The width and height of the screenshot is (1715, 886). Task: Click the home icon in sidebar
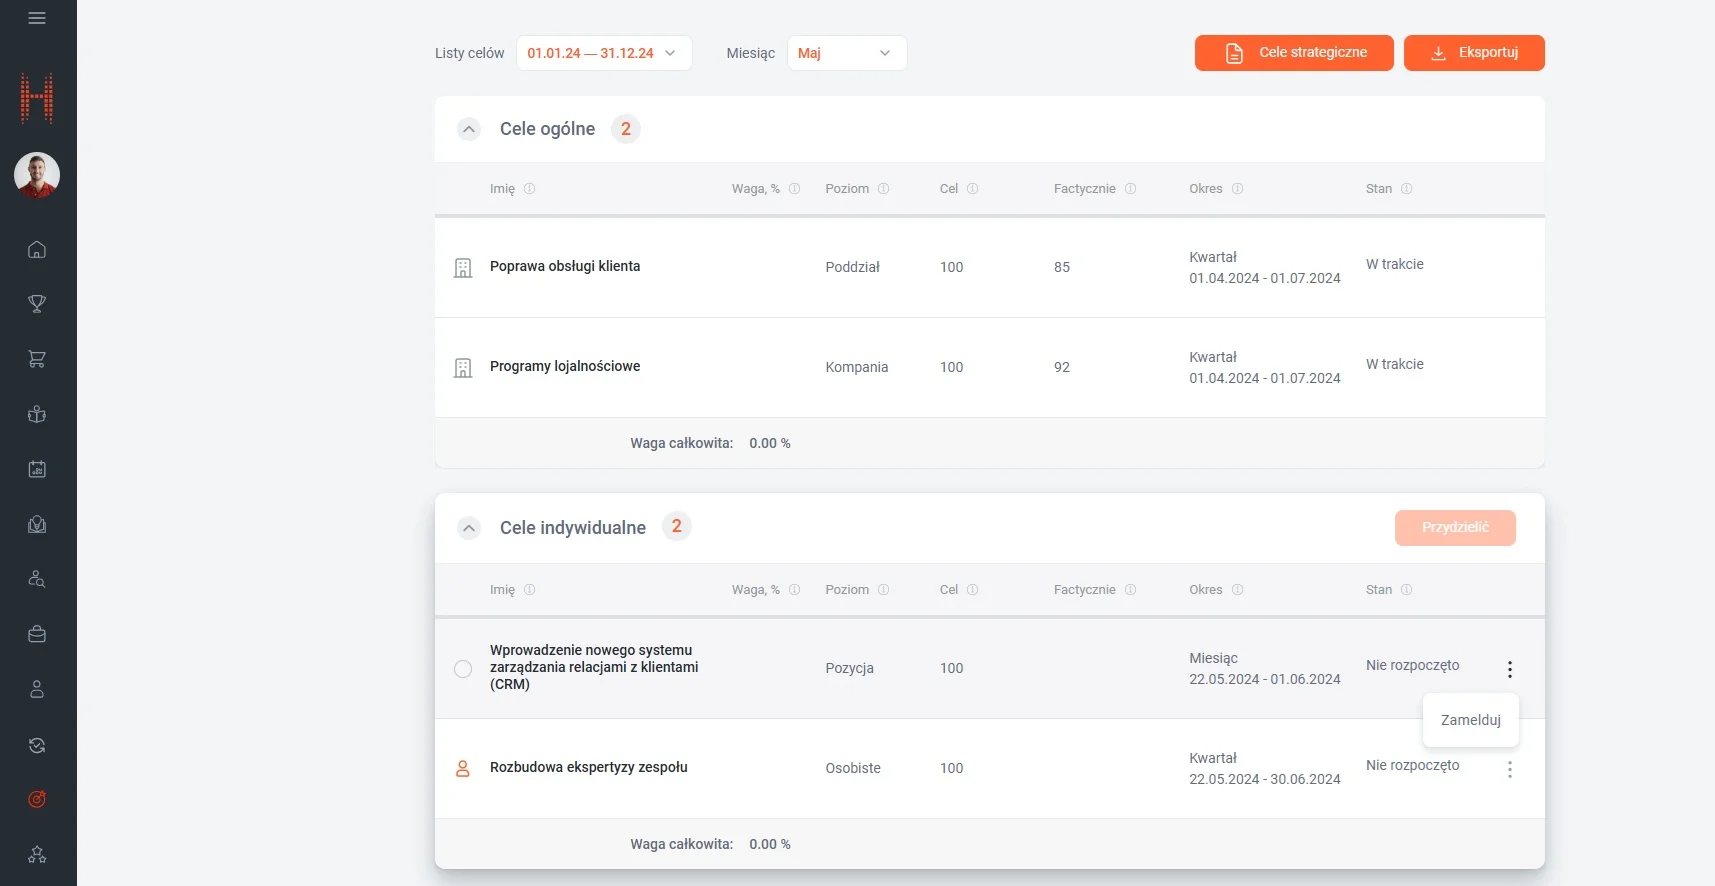click(37, 250)
